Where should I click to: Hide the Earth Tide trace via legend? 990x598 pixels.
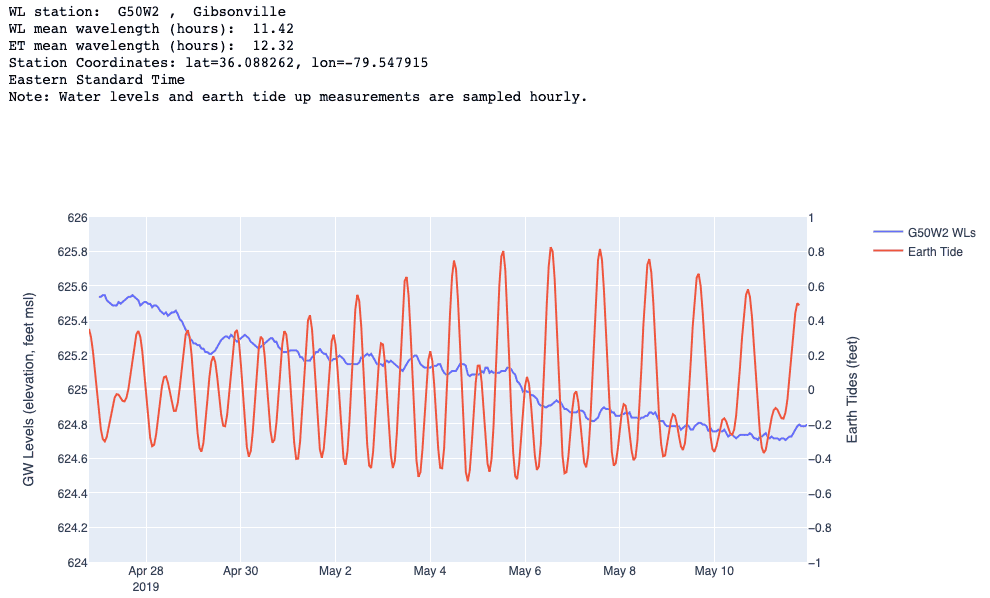pyautogui.click(x=935, y=252)
